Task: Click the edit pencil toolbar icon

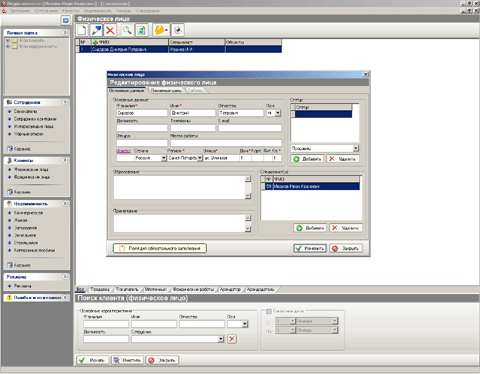Action: point(96,30)
